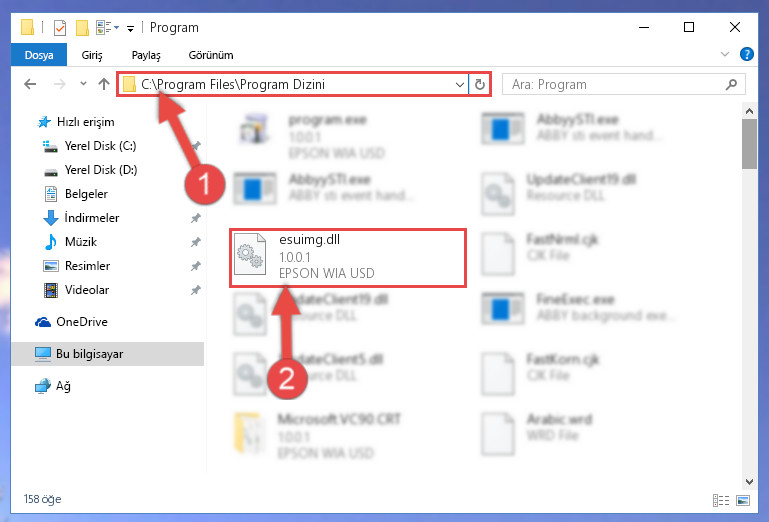The image size is (769, 522).
Task: Click the search magnifier icon
Action: (731, 84)
